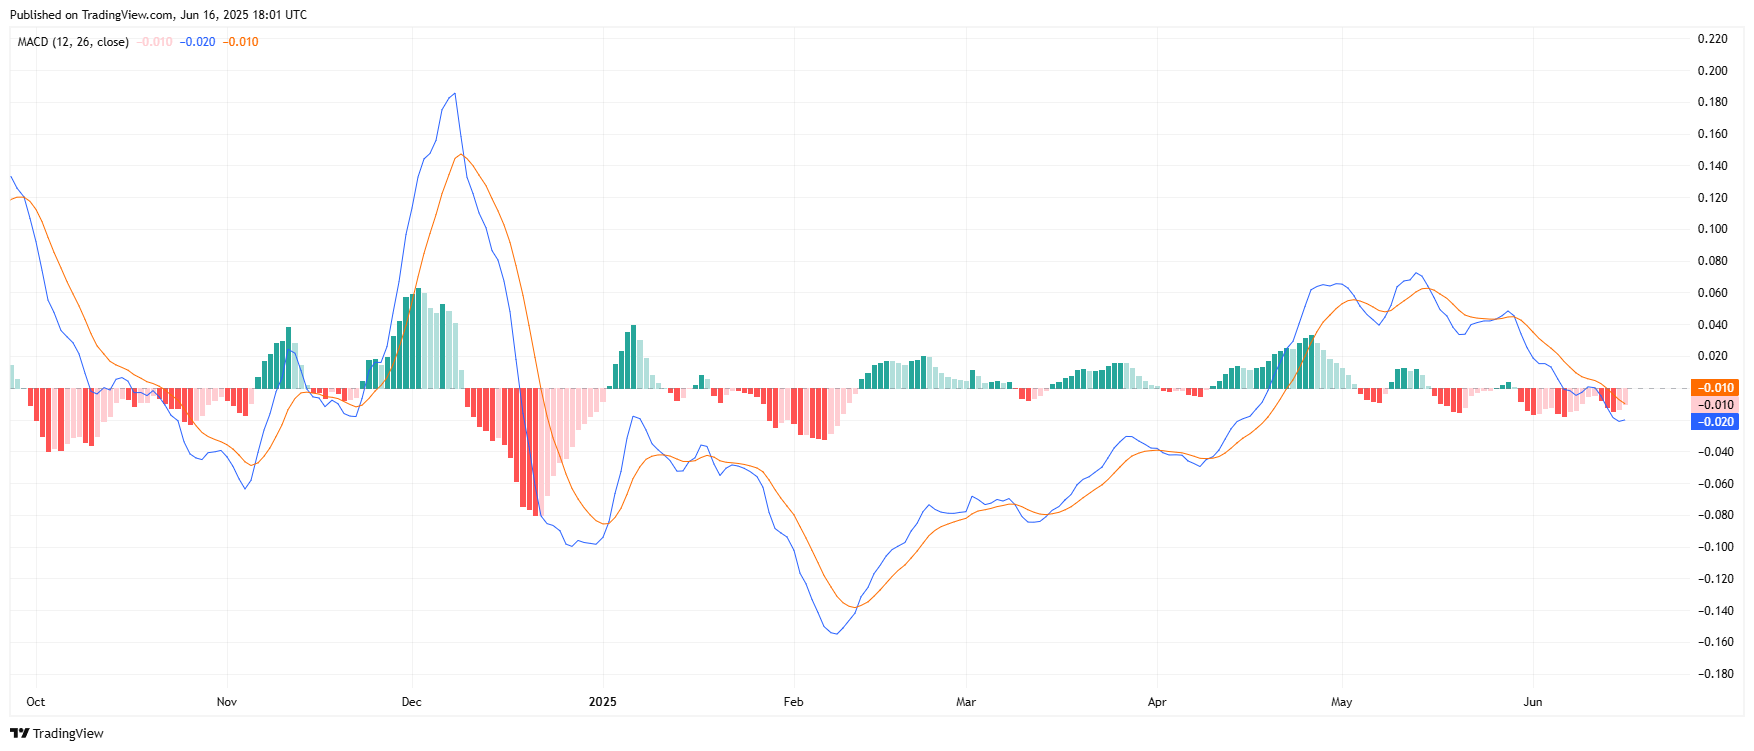Click the pink -0.010 histogram value in legend
Screen dimensions: 1754x751
[154, 42]
